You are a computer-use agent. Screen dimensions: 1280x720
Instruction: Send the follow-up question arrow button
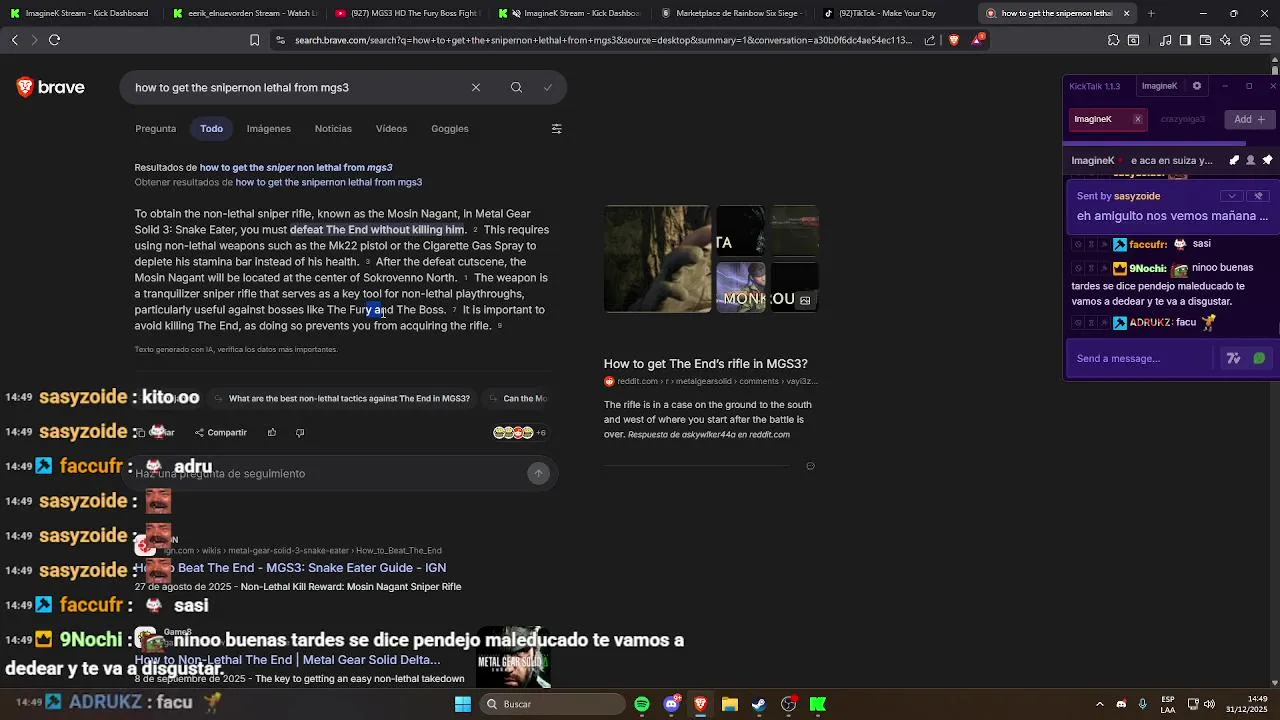coord(538,474)
